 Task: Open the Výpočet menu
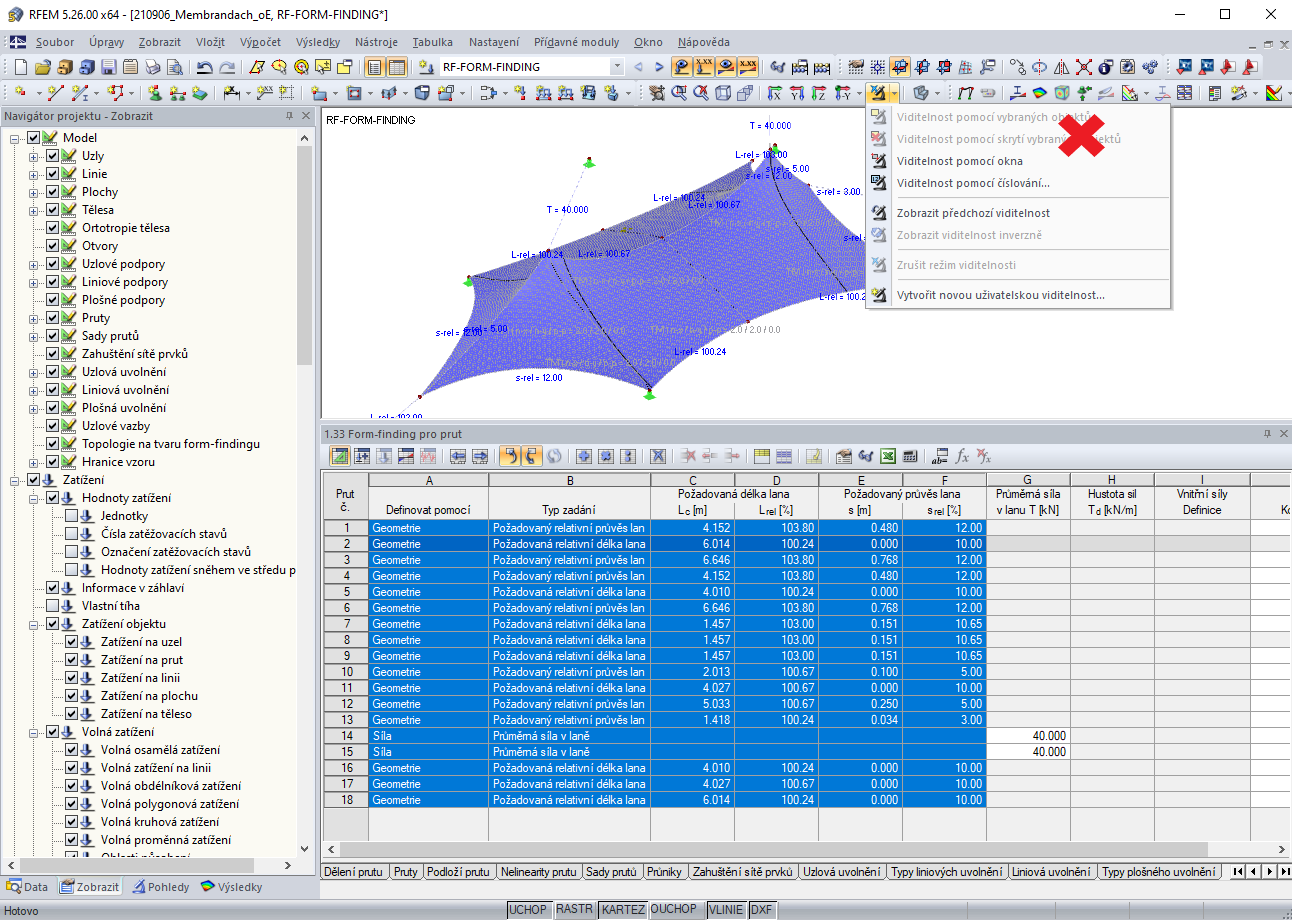[260, 42]
